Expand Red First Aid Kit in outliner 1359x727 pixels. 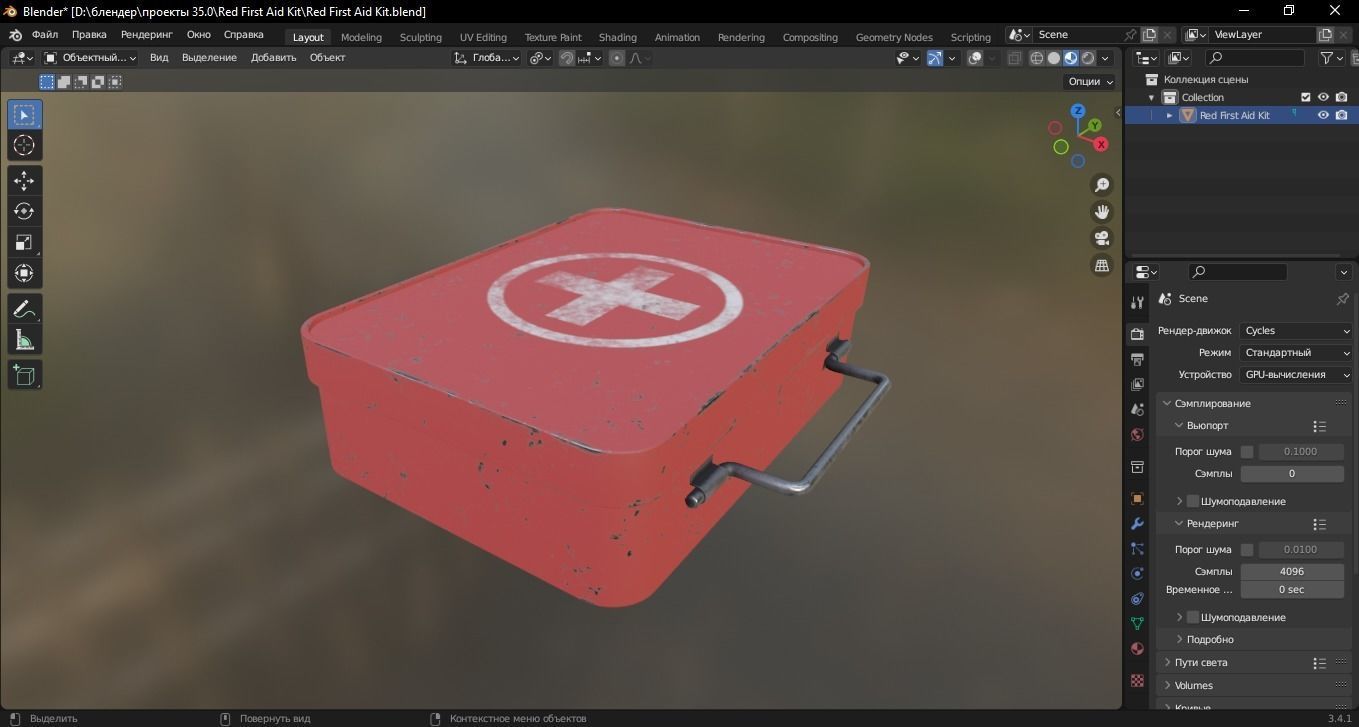(1170, 115)
